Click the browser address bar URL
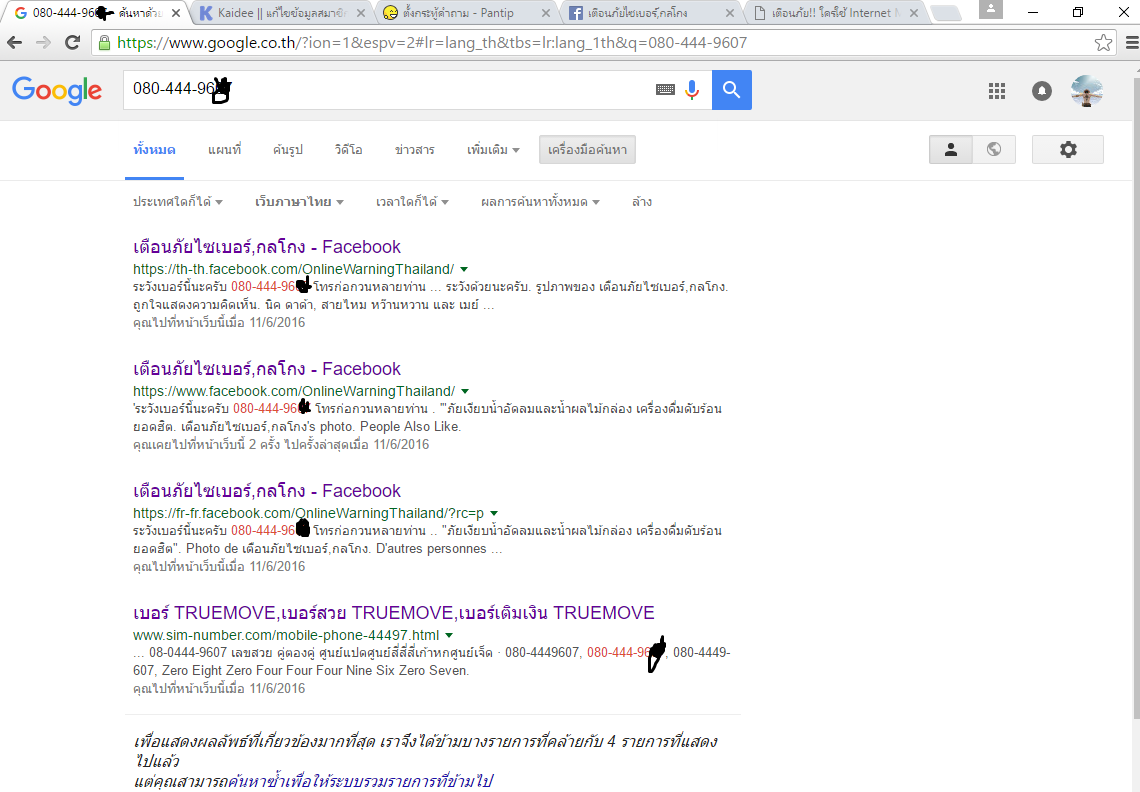Viewport: 1140px width, 792px height. (432, 43)
